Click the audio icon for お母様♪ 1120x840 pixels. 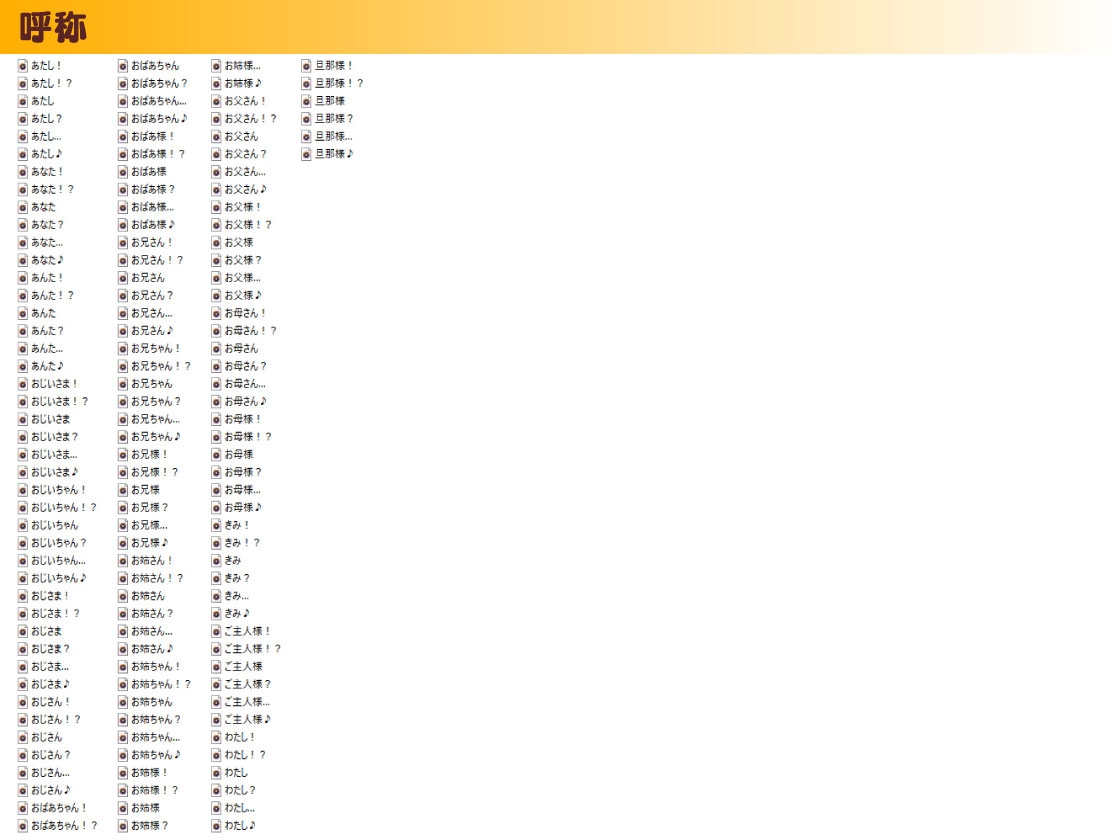(x=216, y=508)
